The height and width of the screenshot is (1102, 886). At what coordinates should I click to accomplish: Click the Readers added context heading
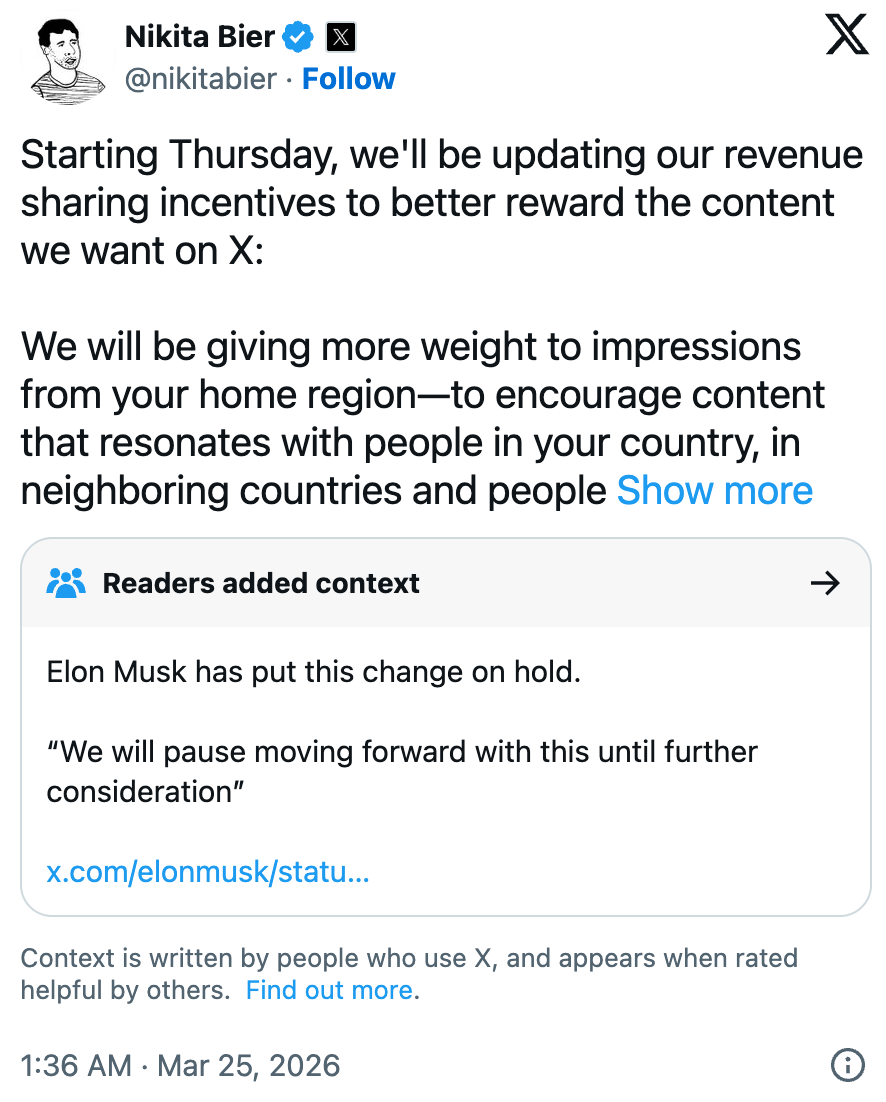(x=261, y=583)
